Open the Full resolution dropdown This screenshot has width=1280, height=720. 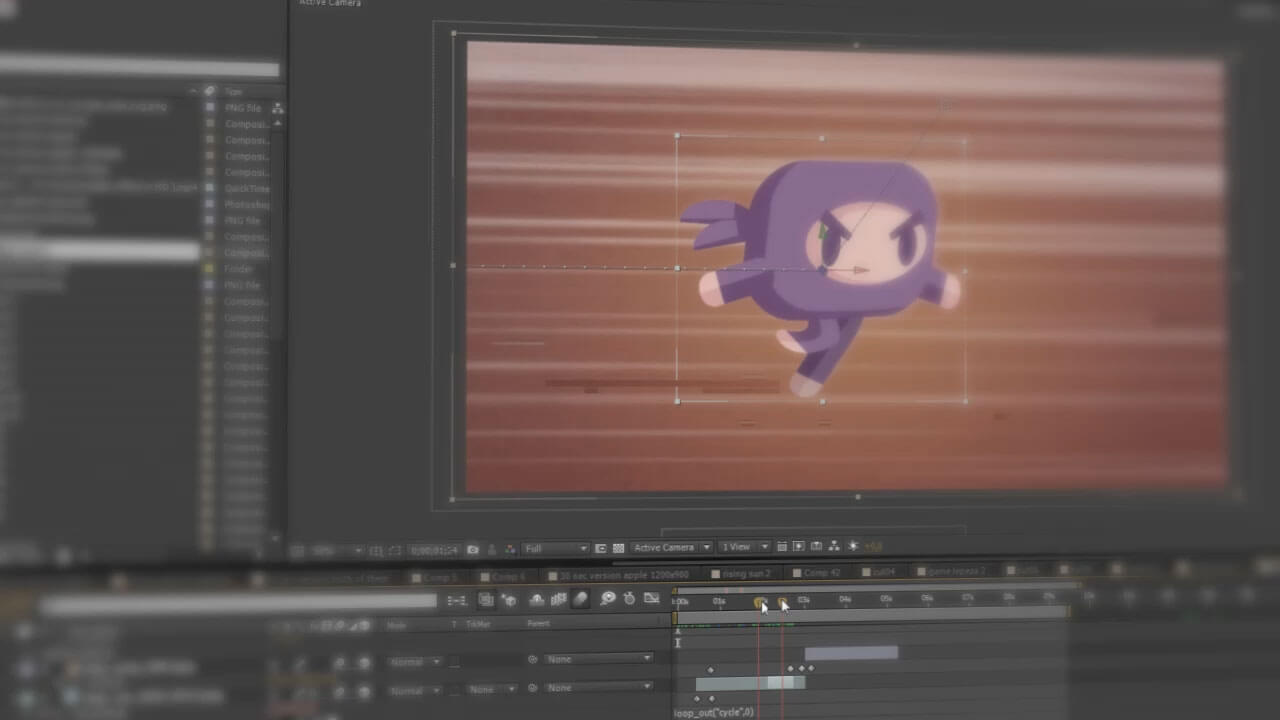pos(556,548)
